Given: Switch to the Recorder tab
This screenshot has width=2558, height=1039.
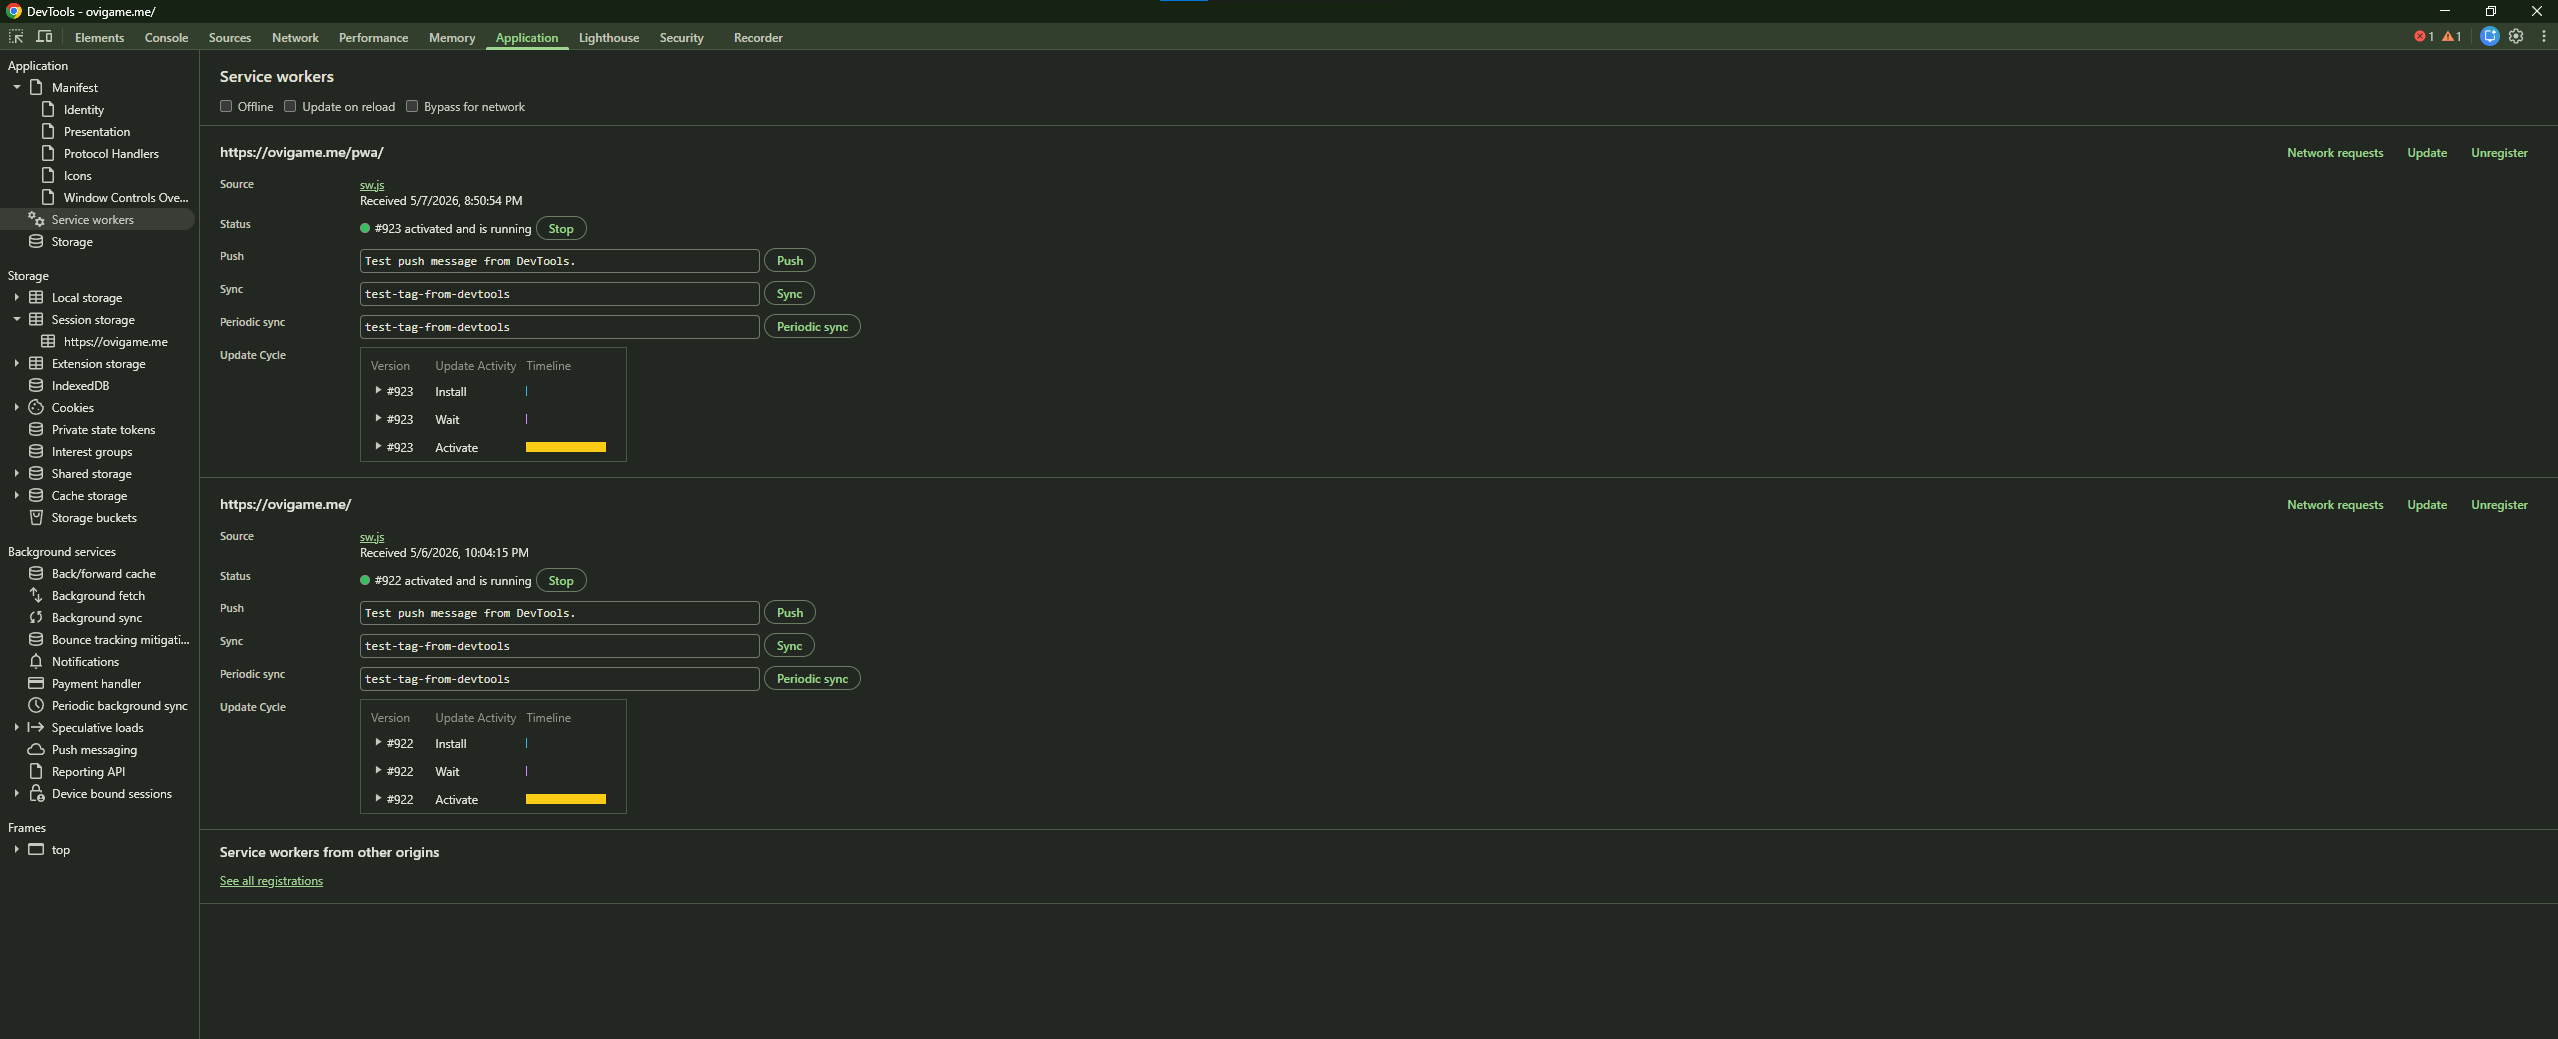Looking at the screenshot, I should click(x=758, y=38).
